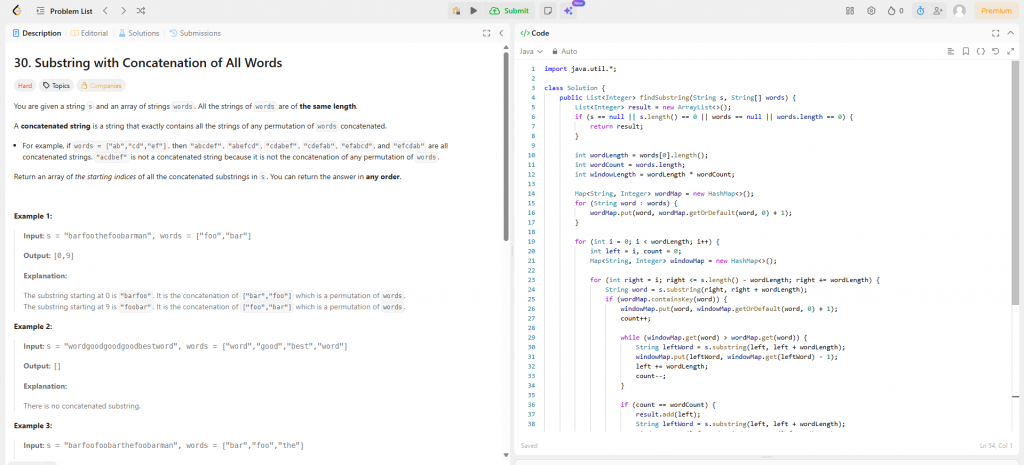The height and width of the screenshot is (465, 1024).
Task: Click line 33 'count--;' code
Action: click(651, 376)
